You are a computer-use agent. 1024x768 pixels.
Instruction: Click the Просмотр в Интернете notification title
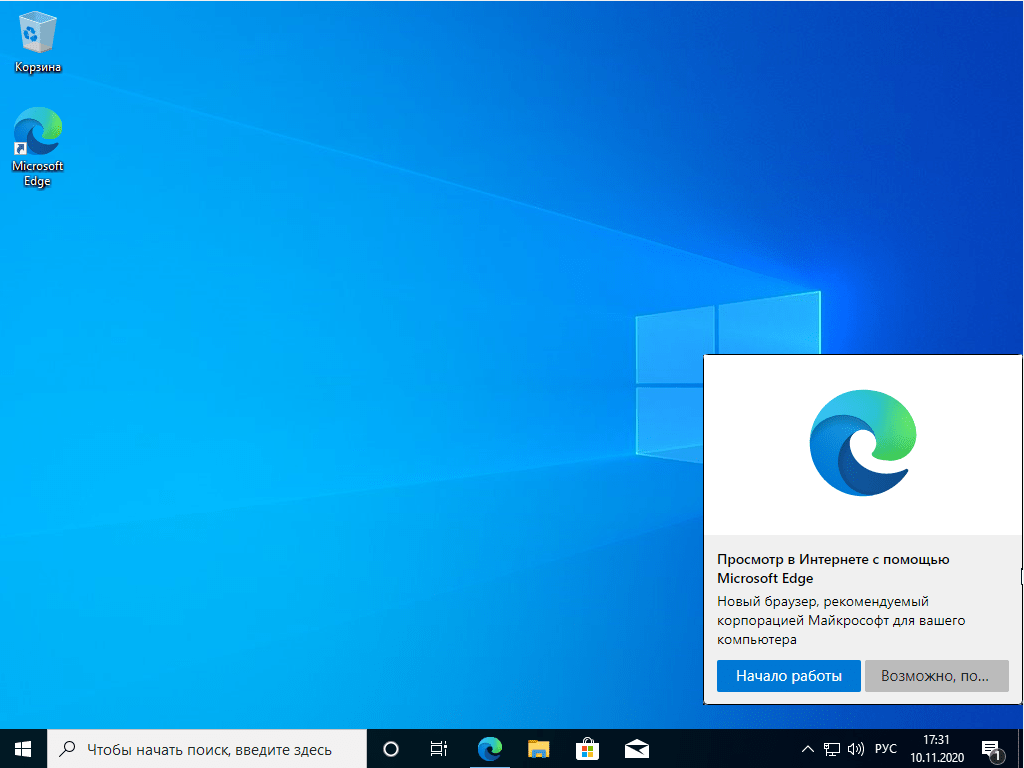click(833, 568)
